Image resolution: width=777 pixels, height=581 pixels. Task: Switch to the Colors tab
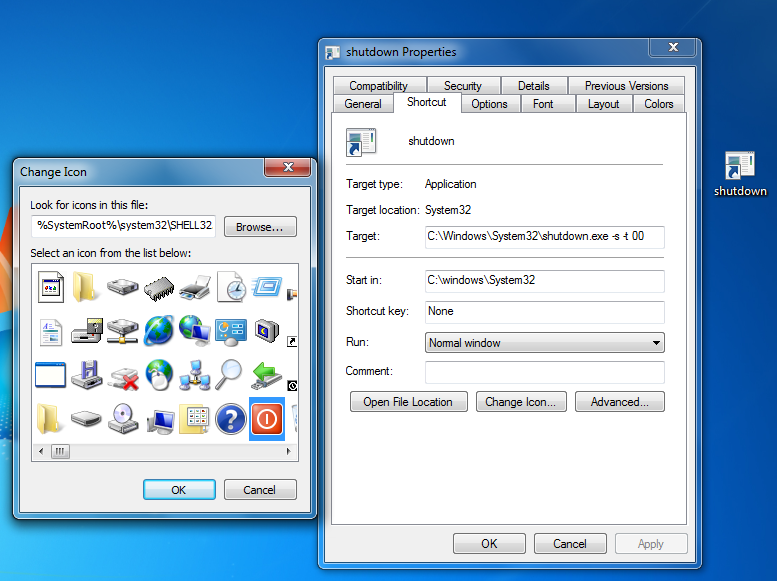[x=659, y=104]
